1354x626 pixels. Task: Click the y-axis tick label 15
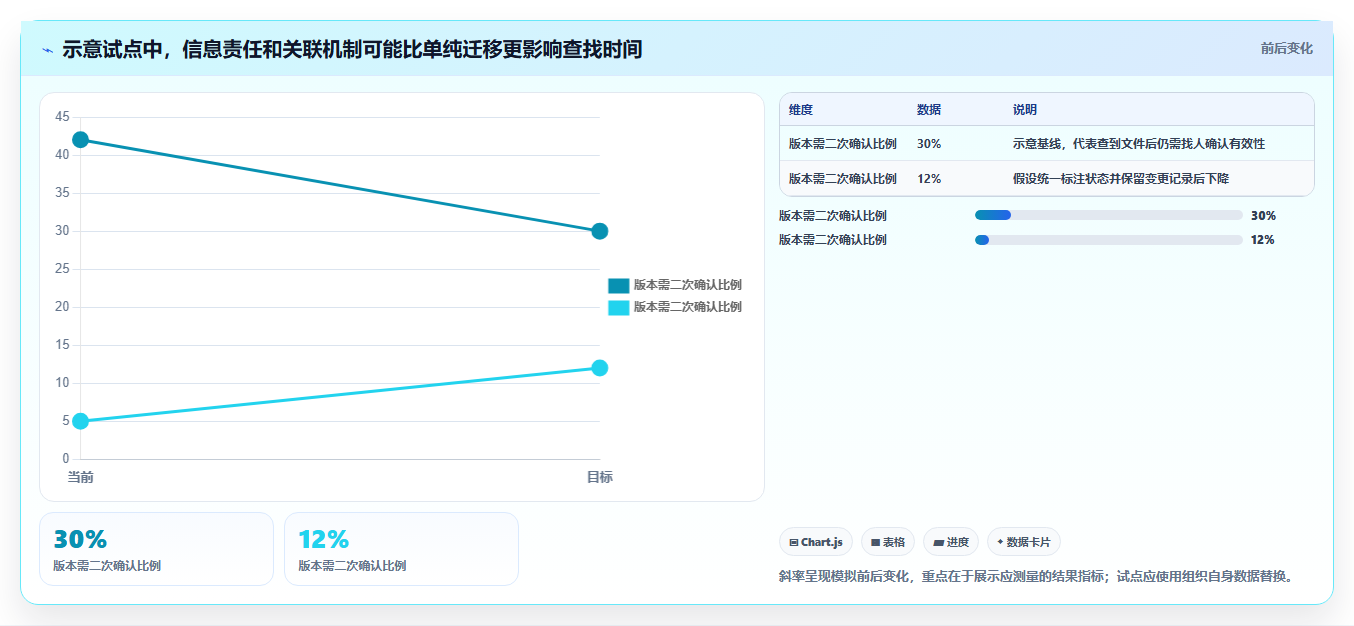pos(62,345)
